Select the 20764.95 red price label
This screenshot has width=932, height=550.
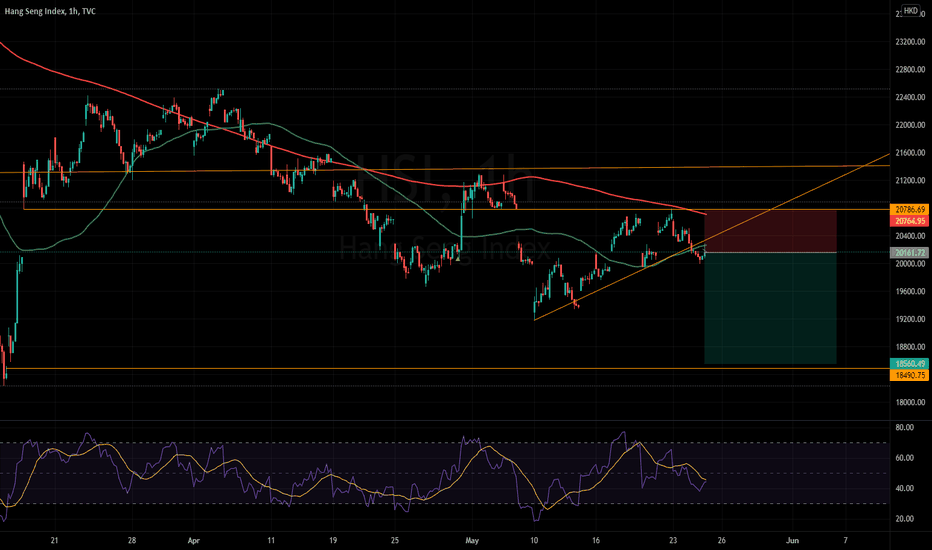tap(909, 221)
